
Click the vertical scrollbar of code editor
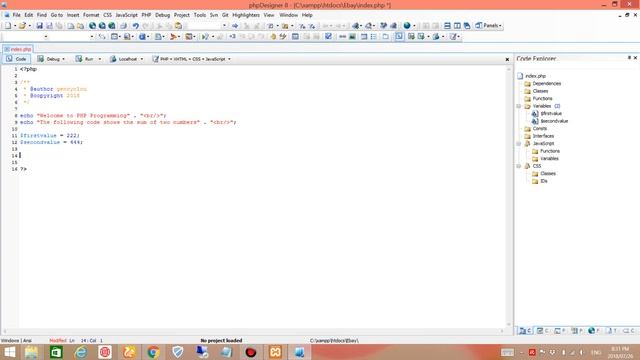coord(509,196)
